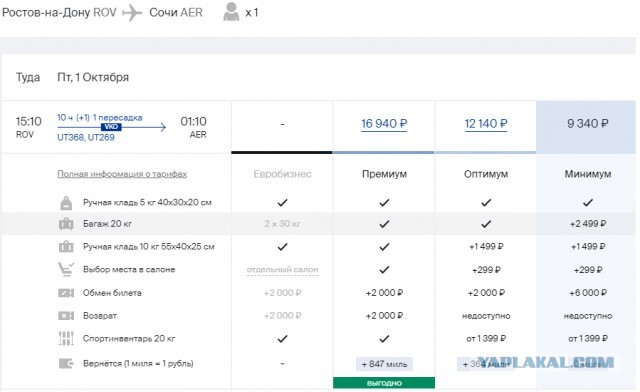
Task: Click the Ростов-на-Дону ROV origin text
Action: 59,13
